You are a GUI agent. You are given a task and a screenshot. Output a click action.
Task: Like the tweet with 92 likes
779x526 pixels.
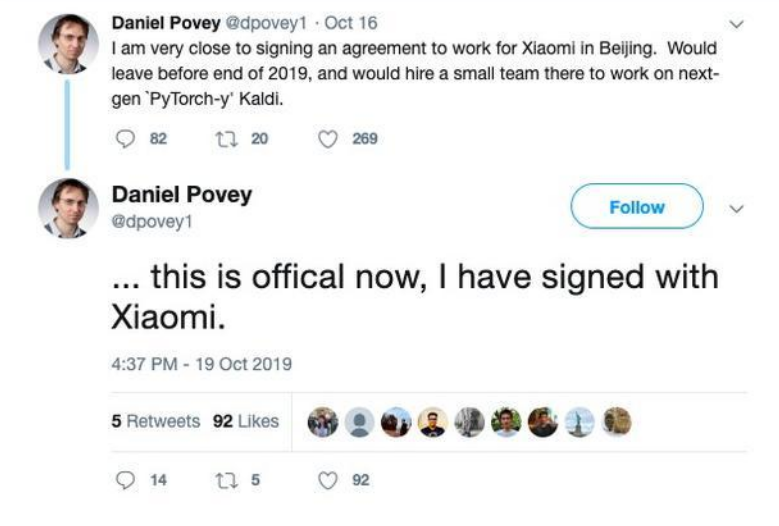[x=329, y=480]
